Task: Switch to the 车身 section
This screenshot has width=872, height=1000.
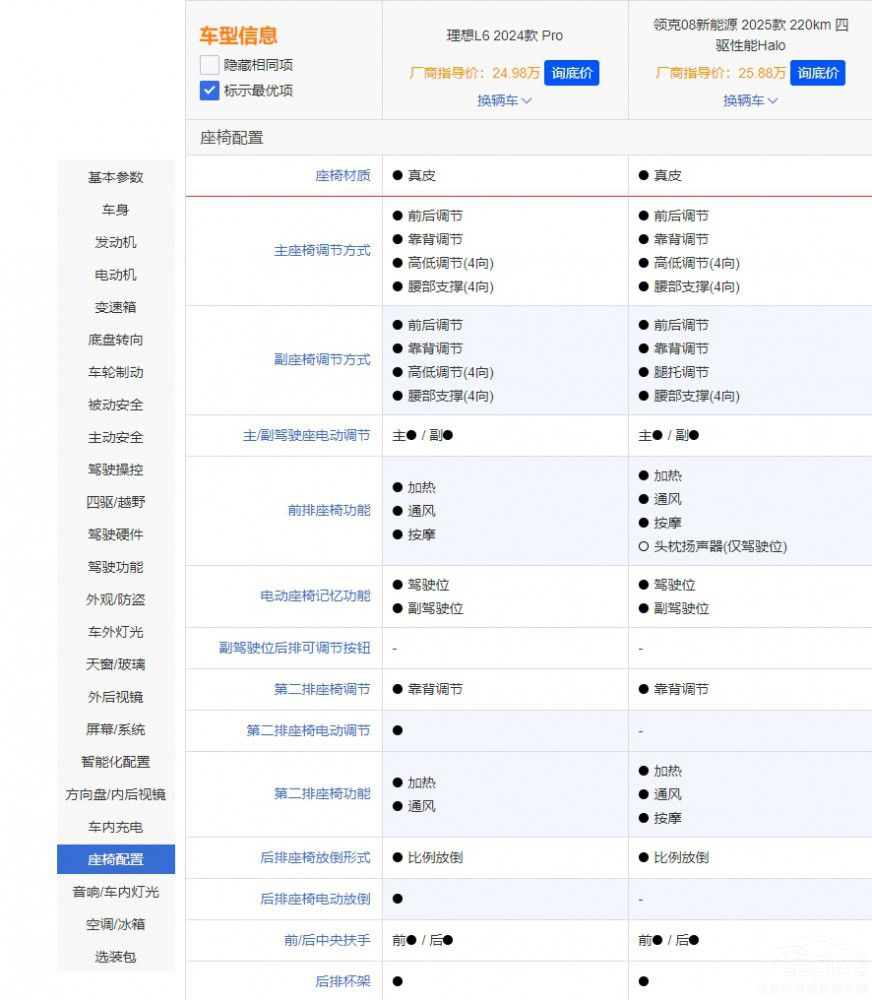Action: 116,210
